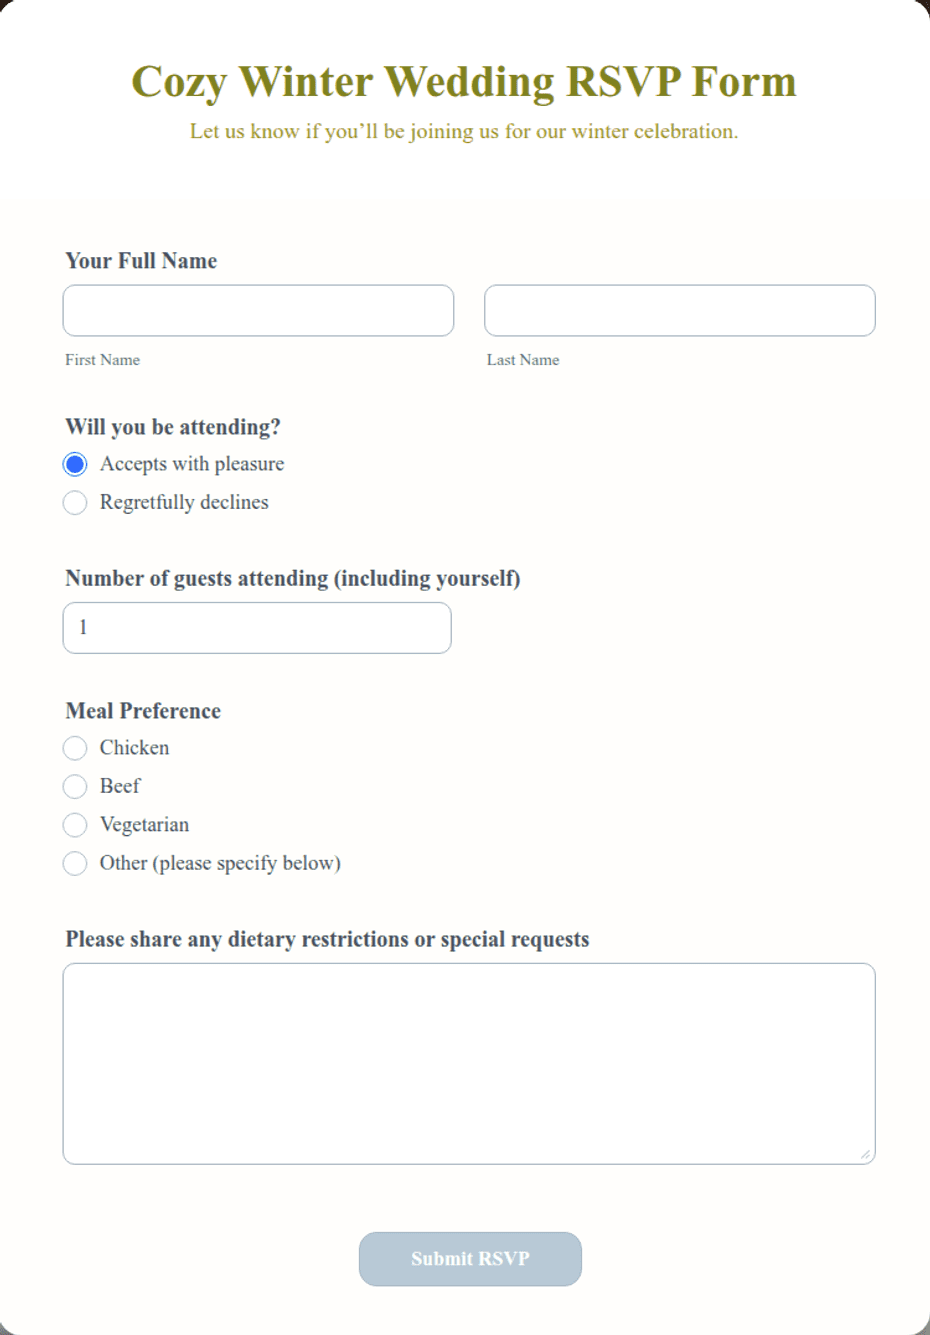Choose the Vegetarian meal option
Image resolution: width=930 pixels, height=1335 pixels.
[x=75, y=825]
